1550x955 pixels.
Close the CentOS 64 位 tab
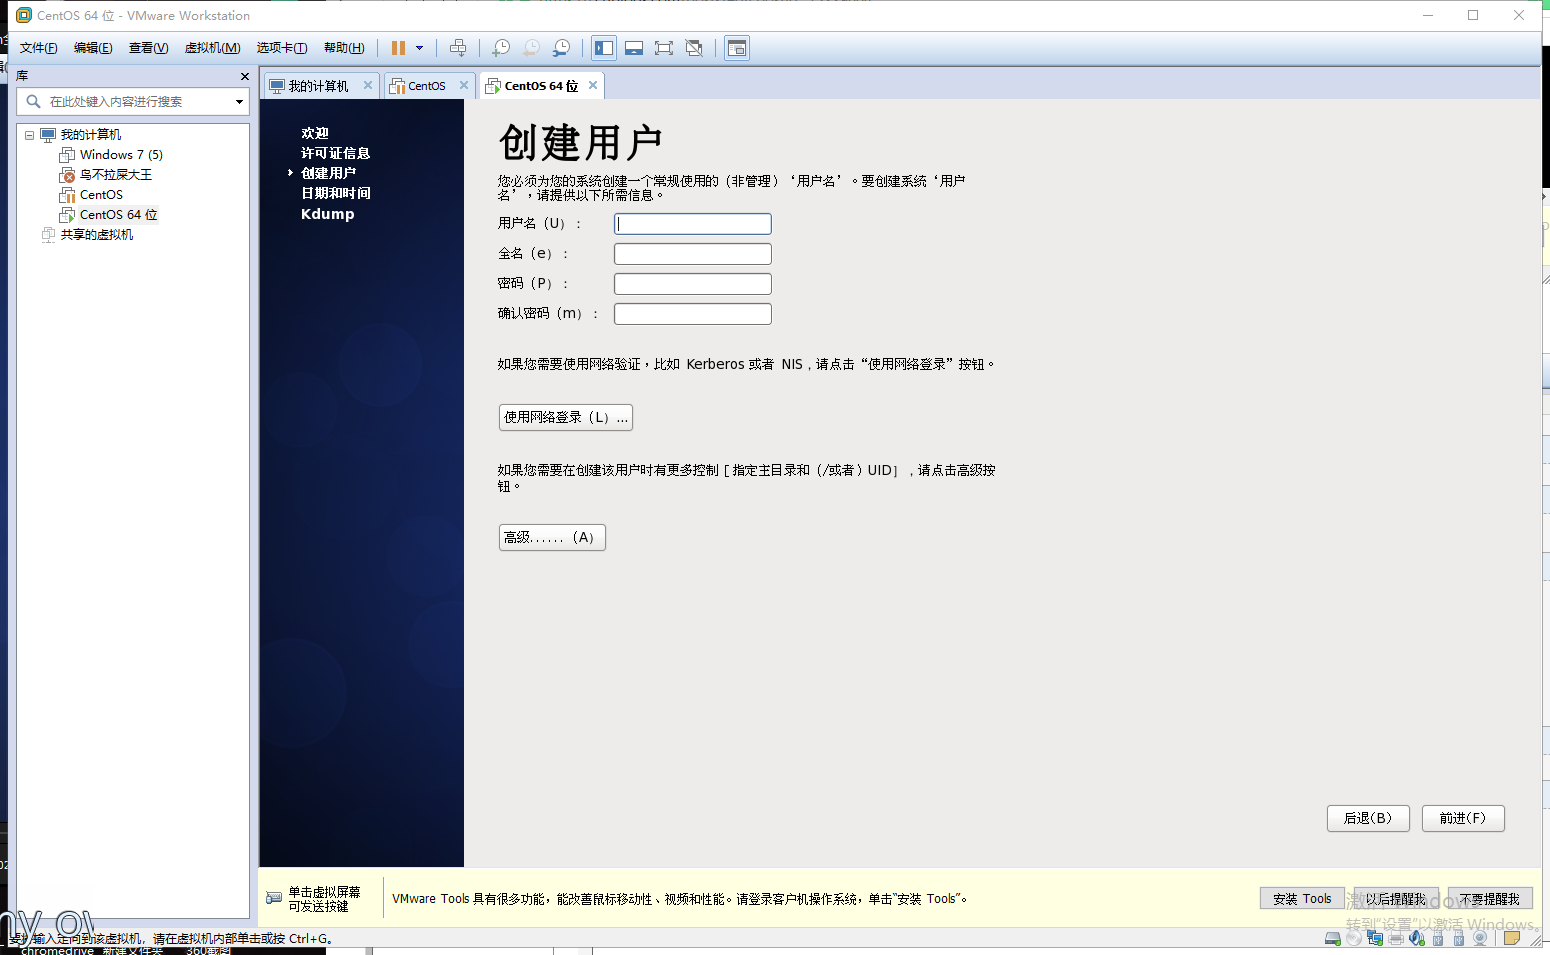[593, 85]
